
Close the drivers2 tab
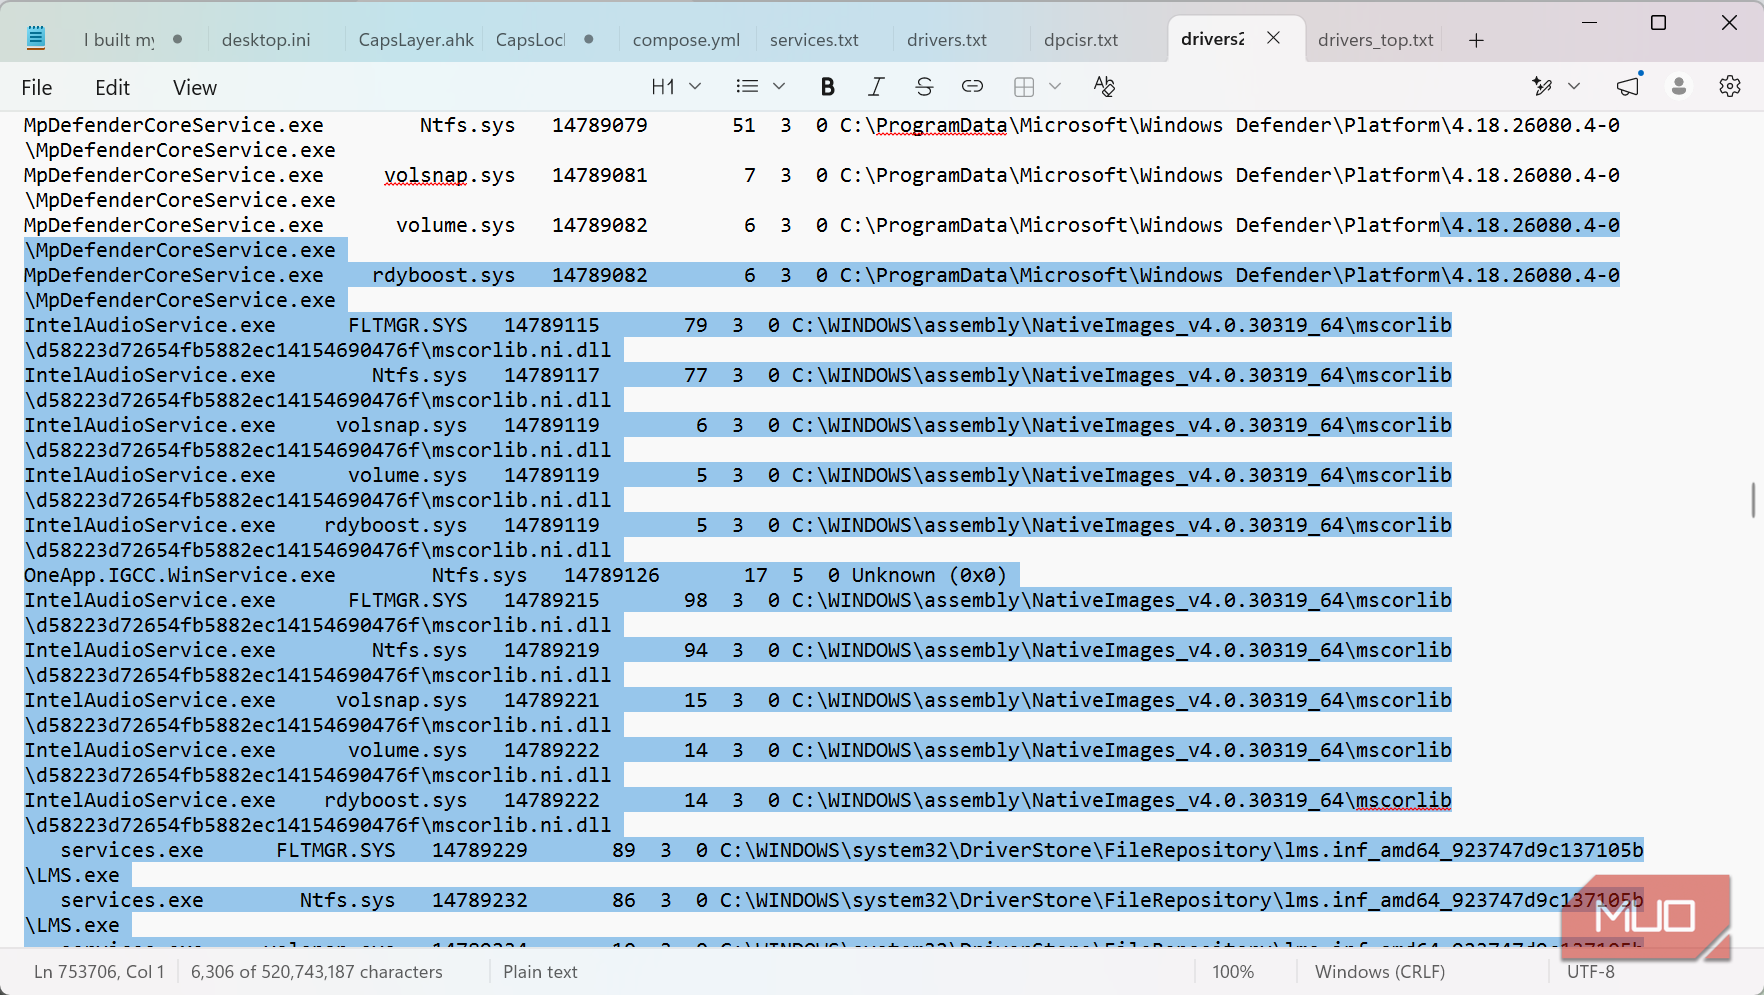[1273, 38]
